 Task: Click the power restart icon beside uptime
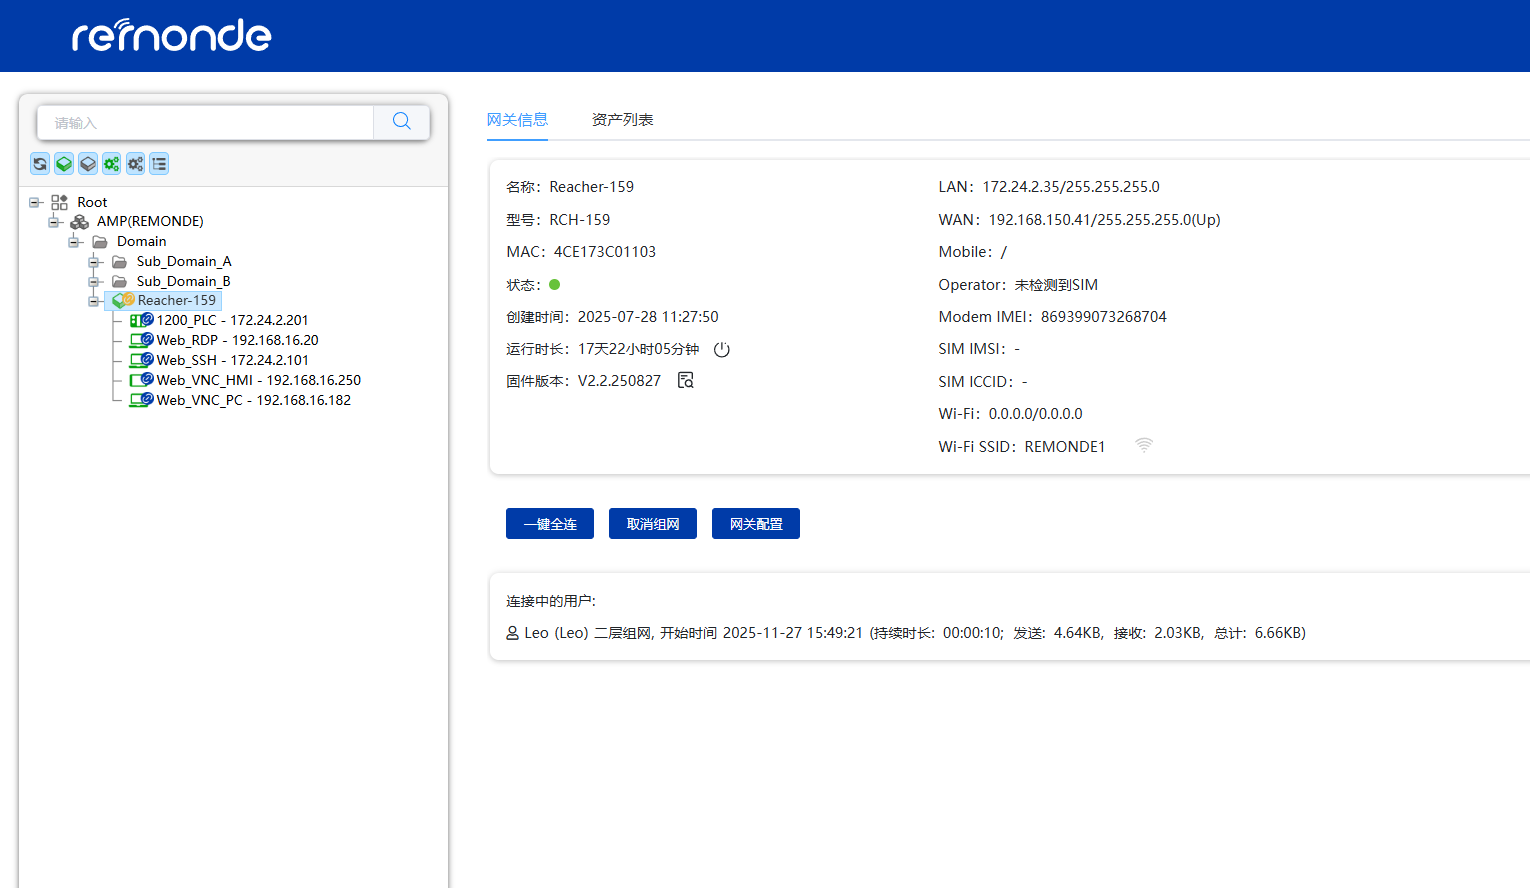pyautogui.click(x=722, y=350)
